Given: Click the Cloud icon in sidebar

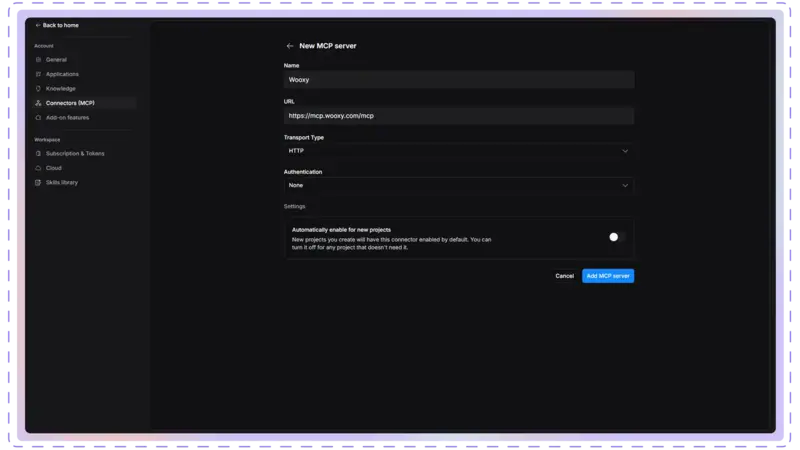Looking at the screenshot, I should [x=38, y=168].
